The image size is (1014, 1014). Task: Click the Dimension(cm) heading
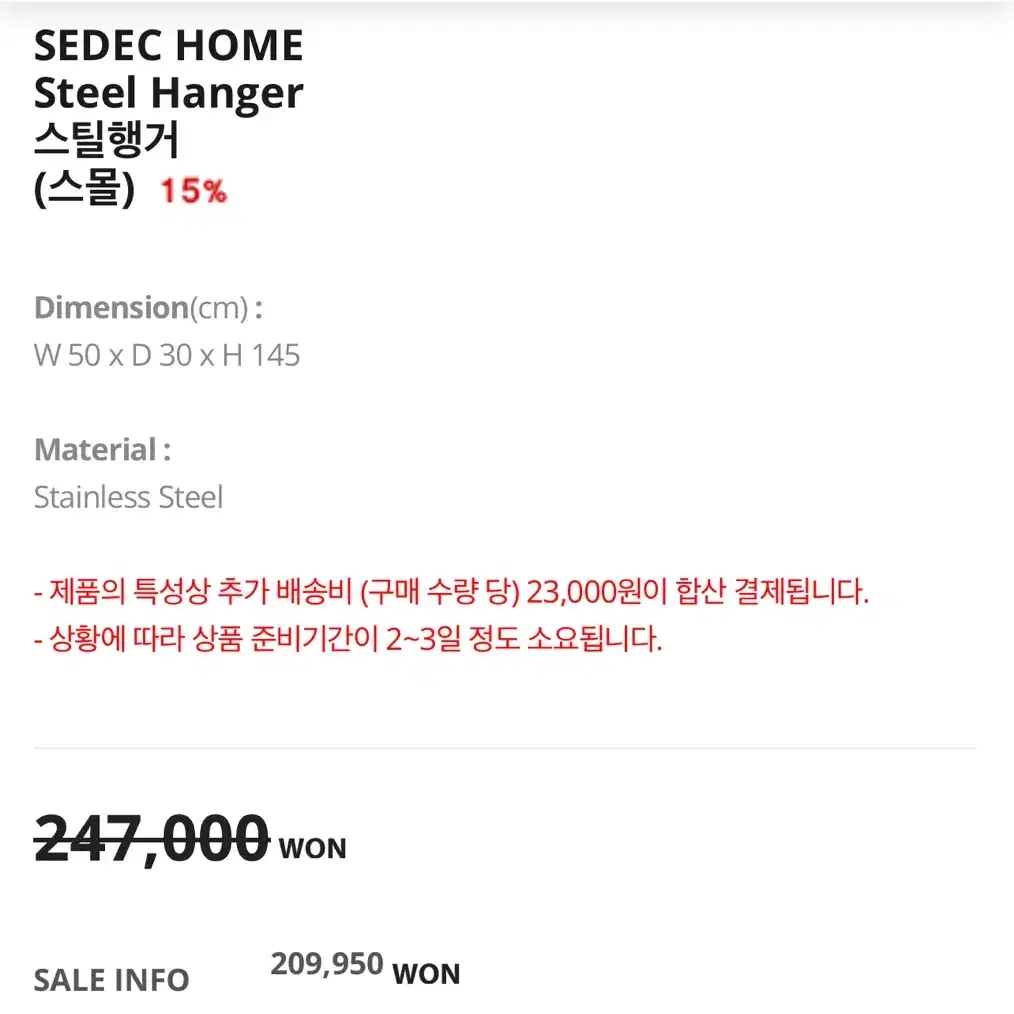pyautogui.click(x=148, y=308)
